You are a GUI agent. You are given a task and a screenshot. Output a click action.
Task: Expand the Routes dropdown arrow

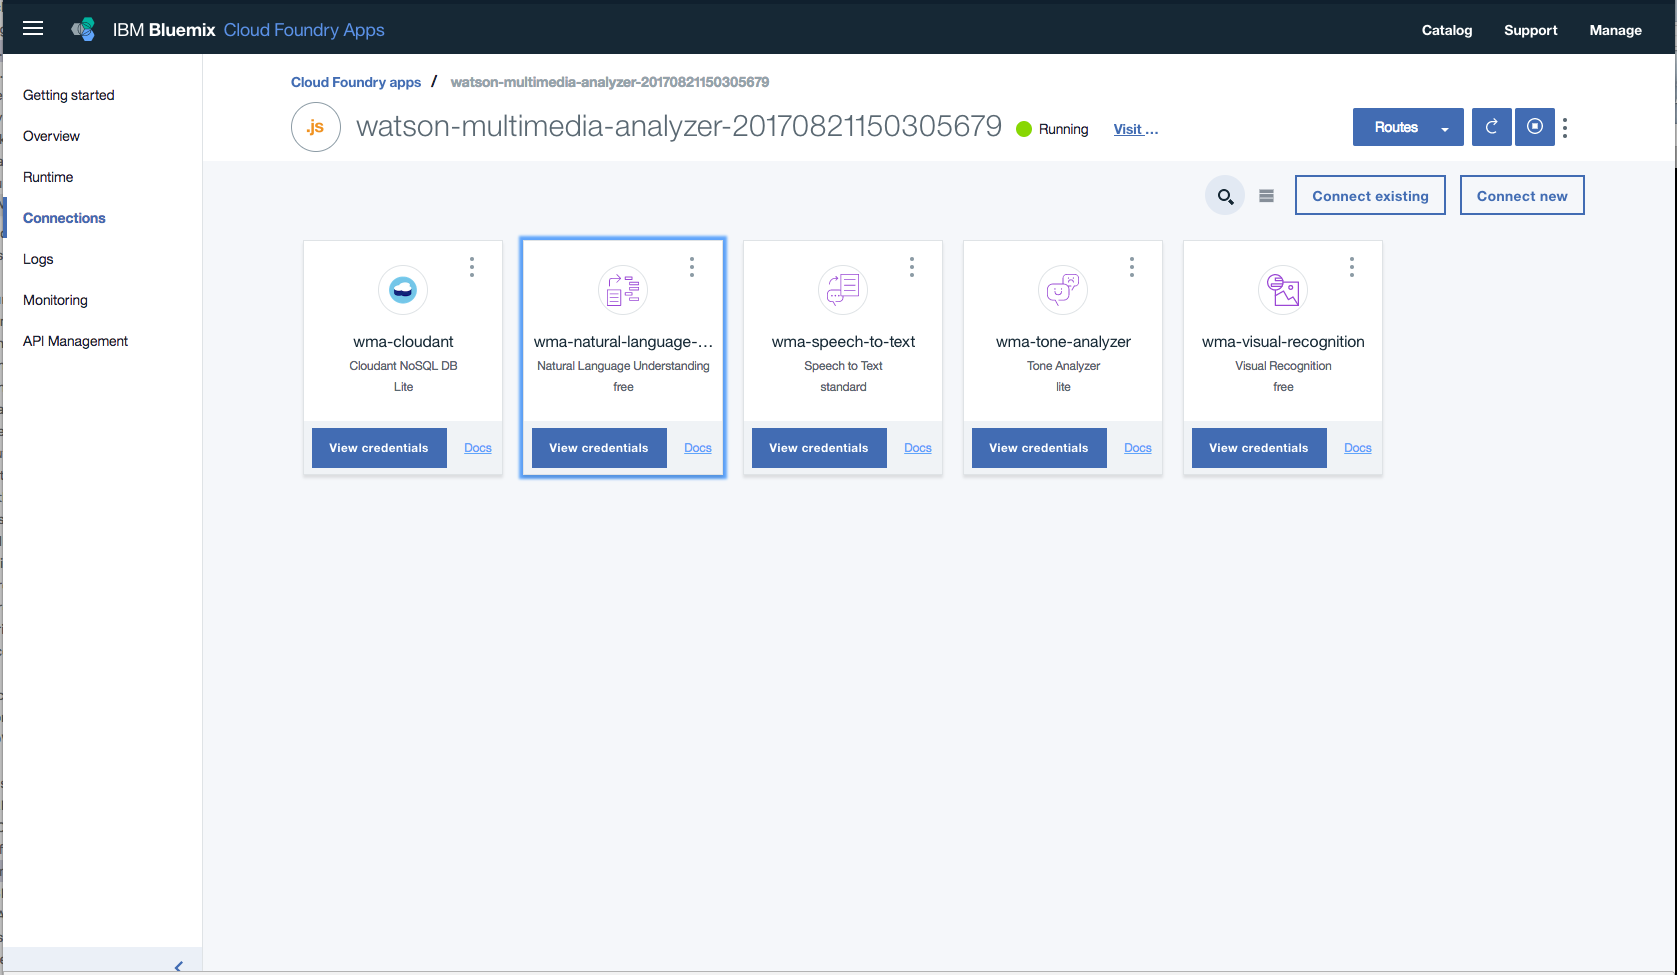(1444, 128)
